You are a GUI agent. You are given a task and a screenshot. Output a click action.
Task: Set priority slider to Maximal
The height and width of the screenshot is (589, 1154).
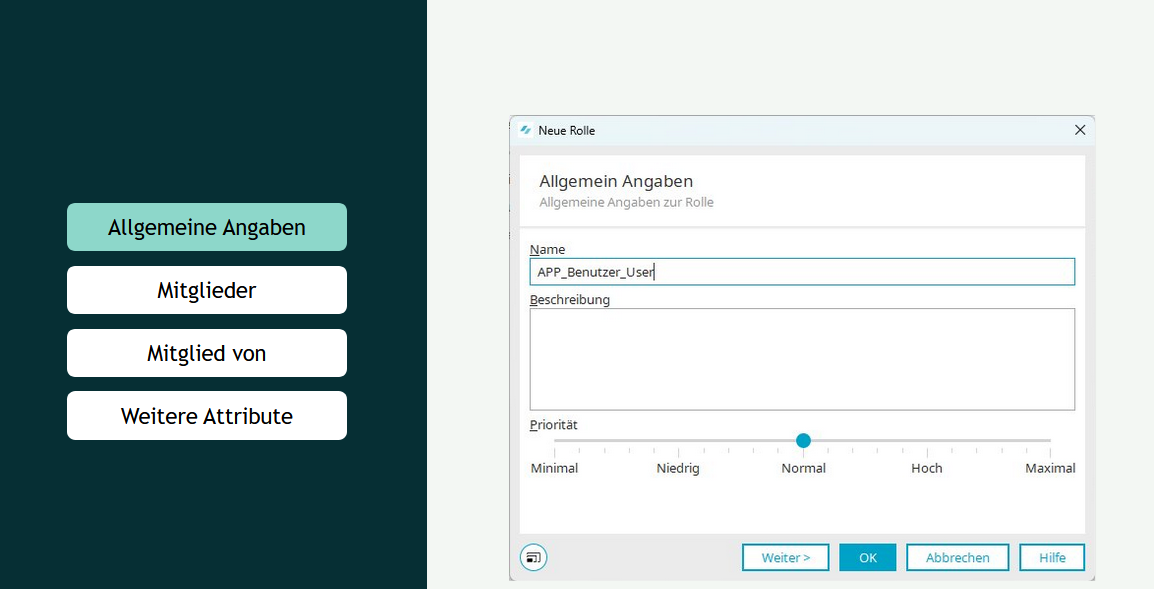[x=1050, y=441]
